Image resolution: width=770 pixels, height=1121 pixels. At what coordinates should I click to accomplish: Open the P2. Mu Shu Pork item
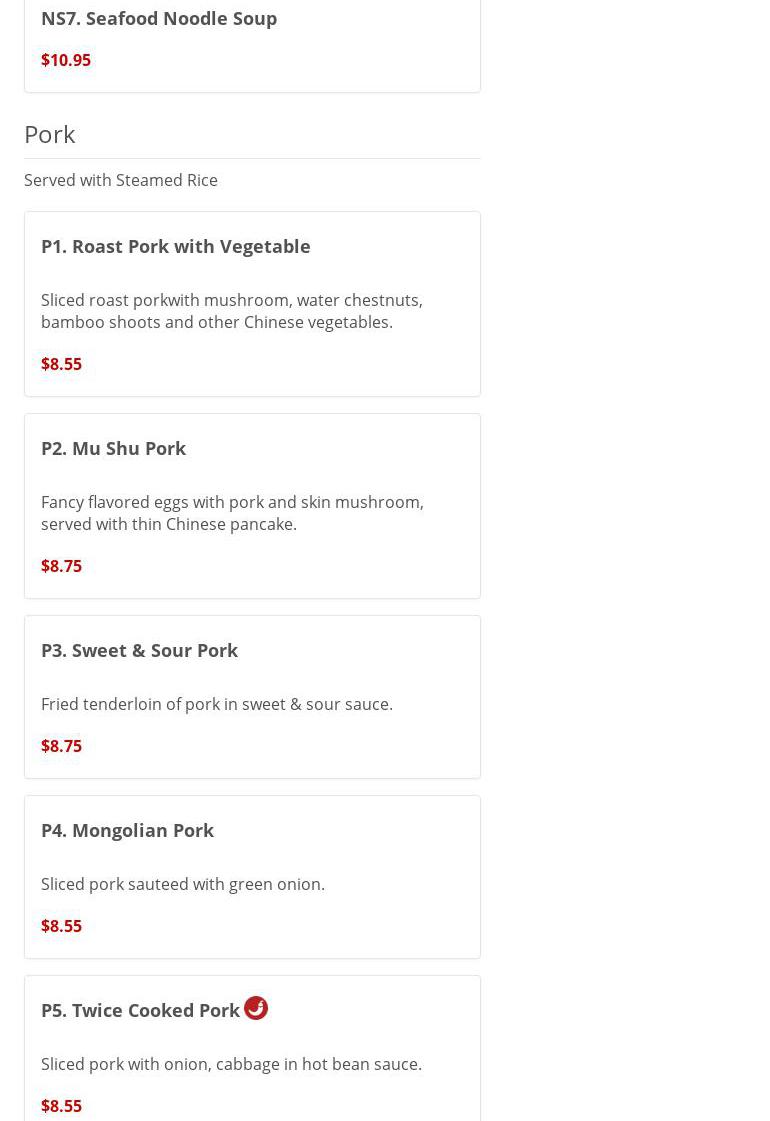[x=114, y=448]
